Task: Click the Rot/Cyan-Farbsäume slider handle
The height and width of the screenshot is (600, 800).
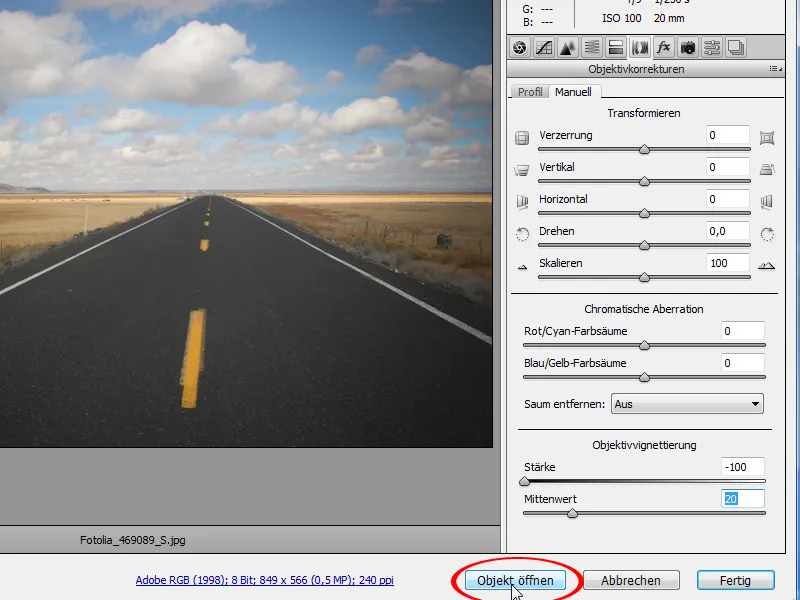Action: coord(644,345)
